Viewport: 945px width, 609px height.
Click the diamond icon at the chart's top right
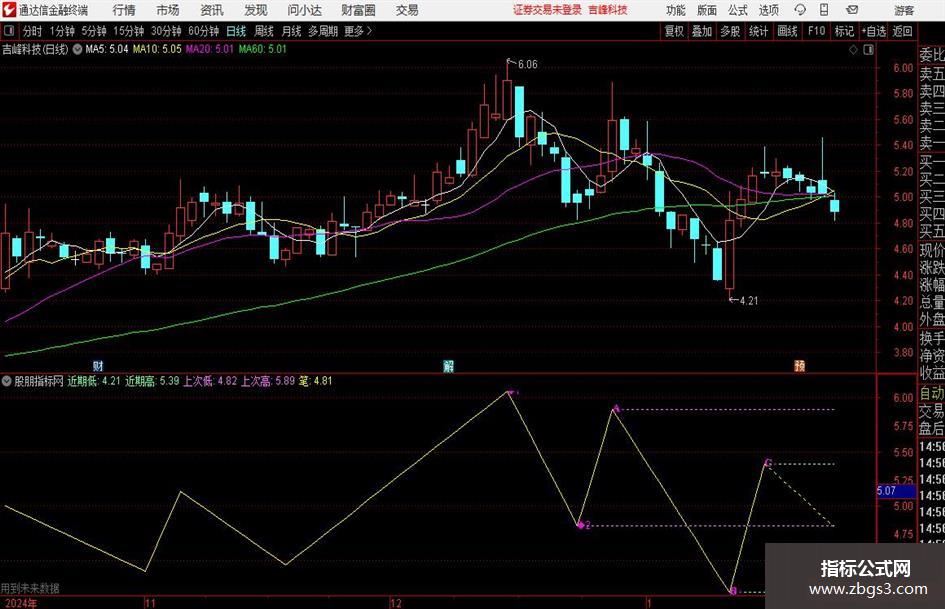point(853,50)
